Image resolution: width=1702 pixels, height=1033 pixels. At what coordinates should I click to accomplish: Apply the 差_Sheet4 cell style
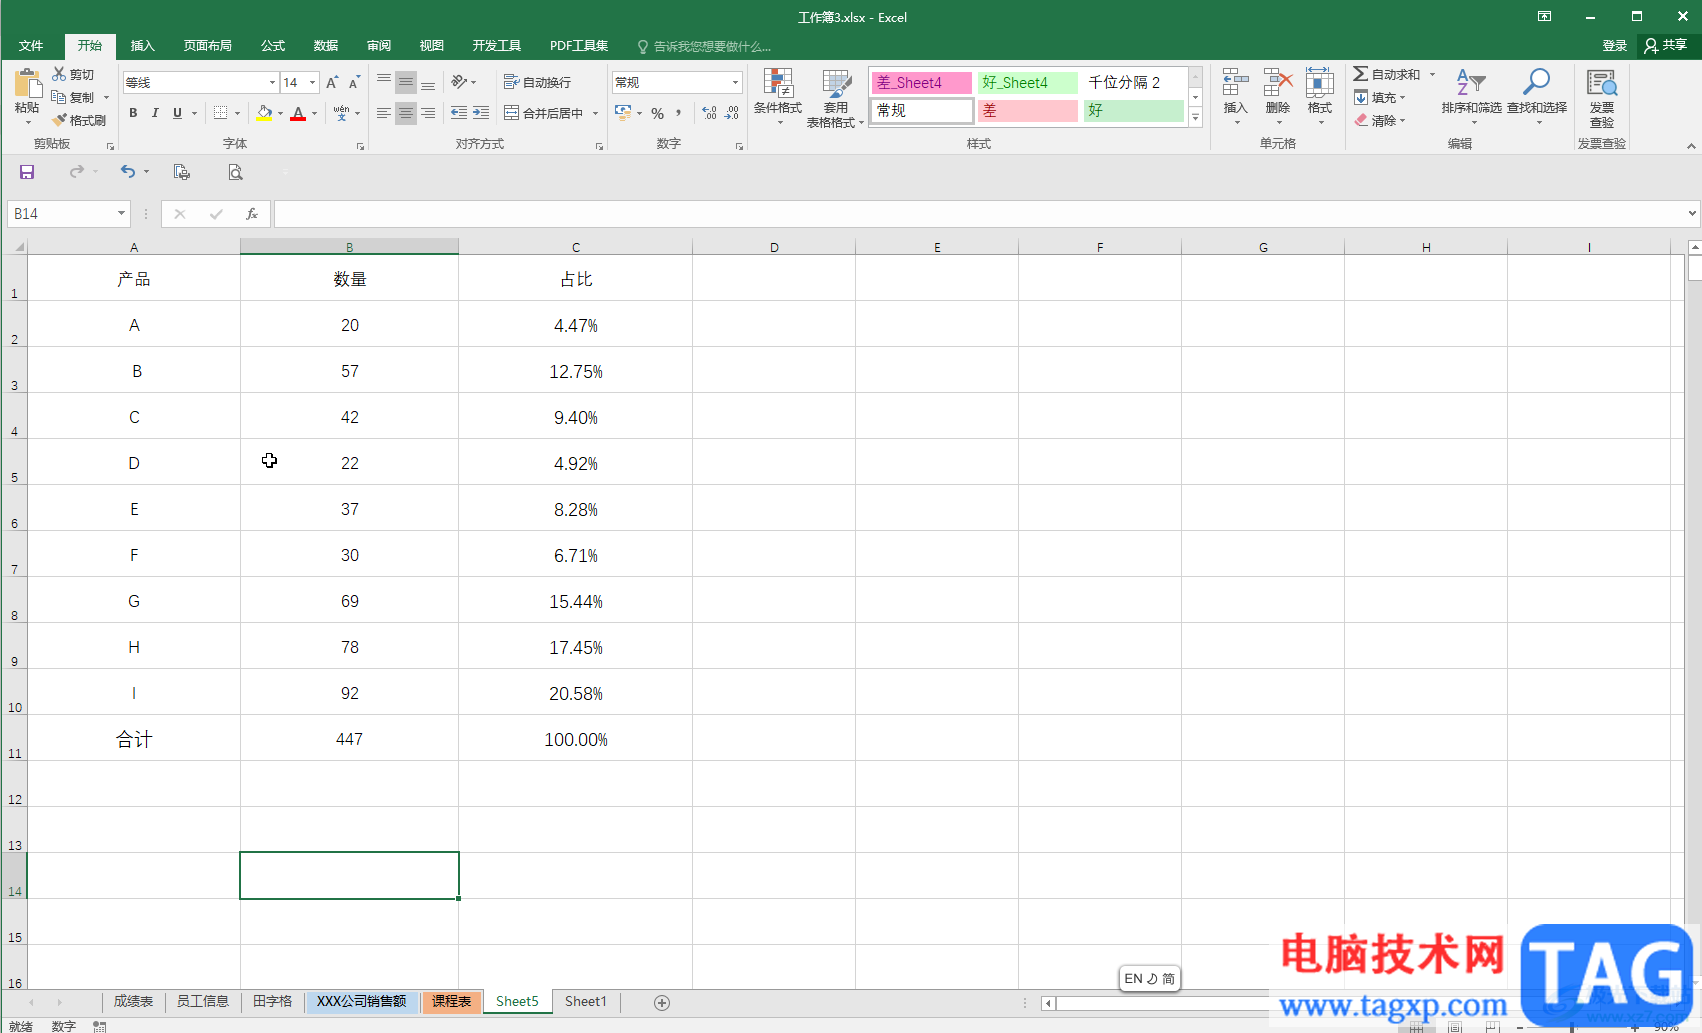point(921,83)
